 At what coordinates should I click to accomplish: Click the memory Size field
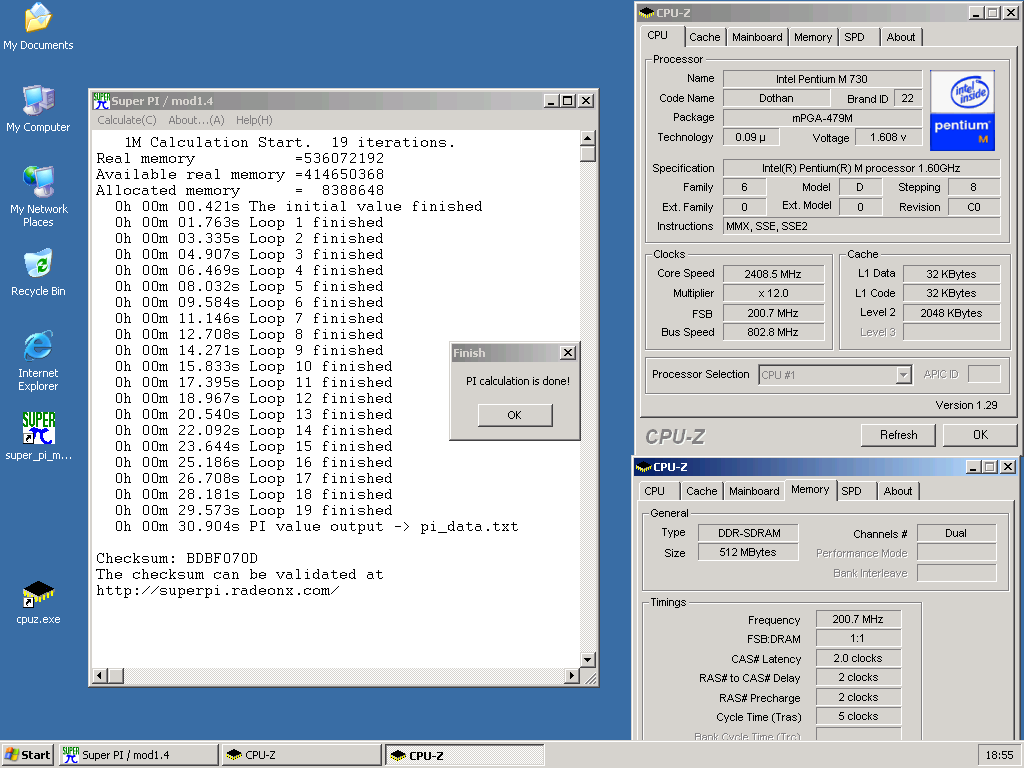point(748,552)
